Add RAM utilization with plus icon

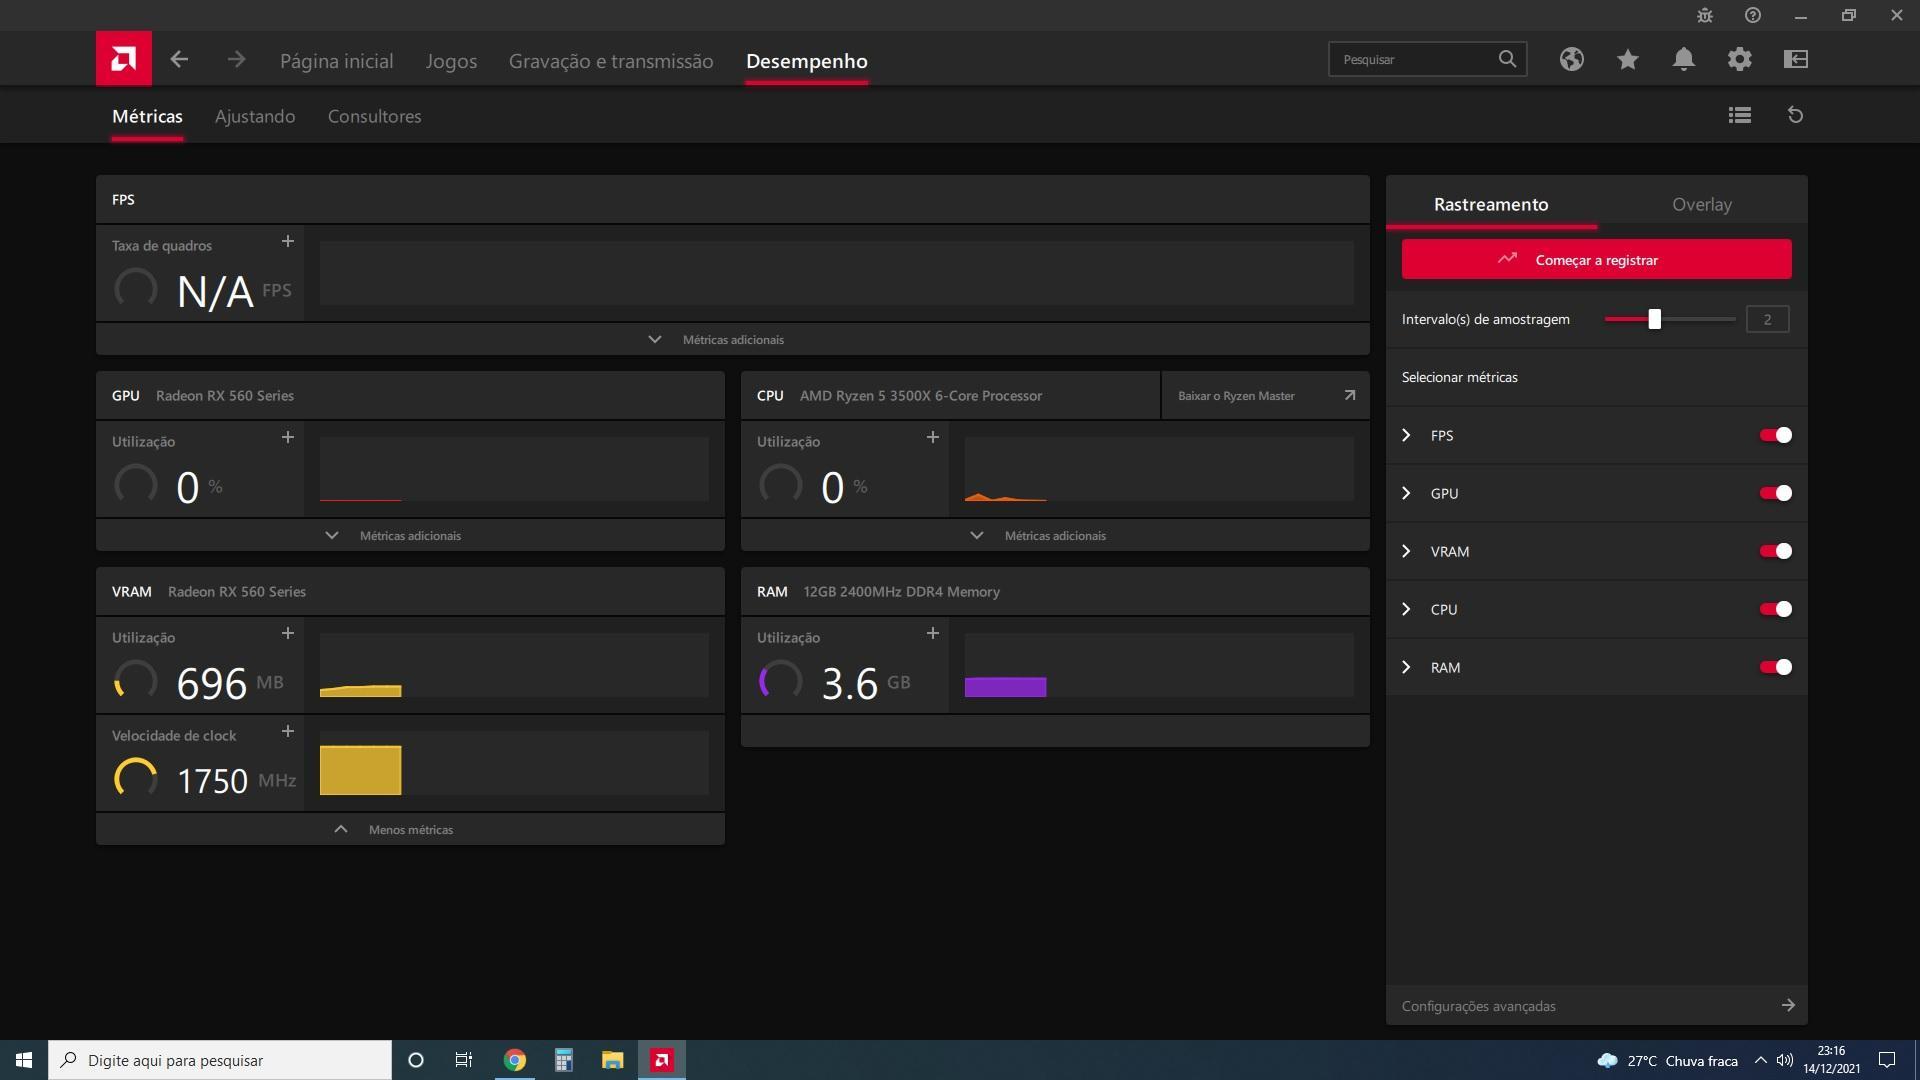click(933, 633)
